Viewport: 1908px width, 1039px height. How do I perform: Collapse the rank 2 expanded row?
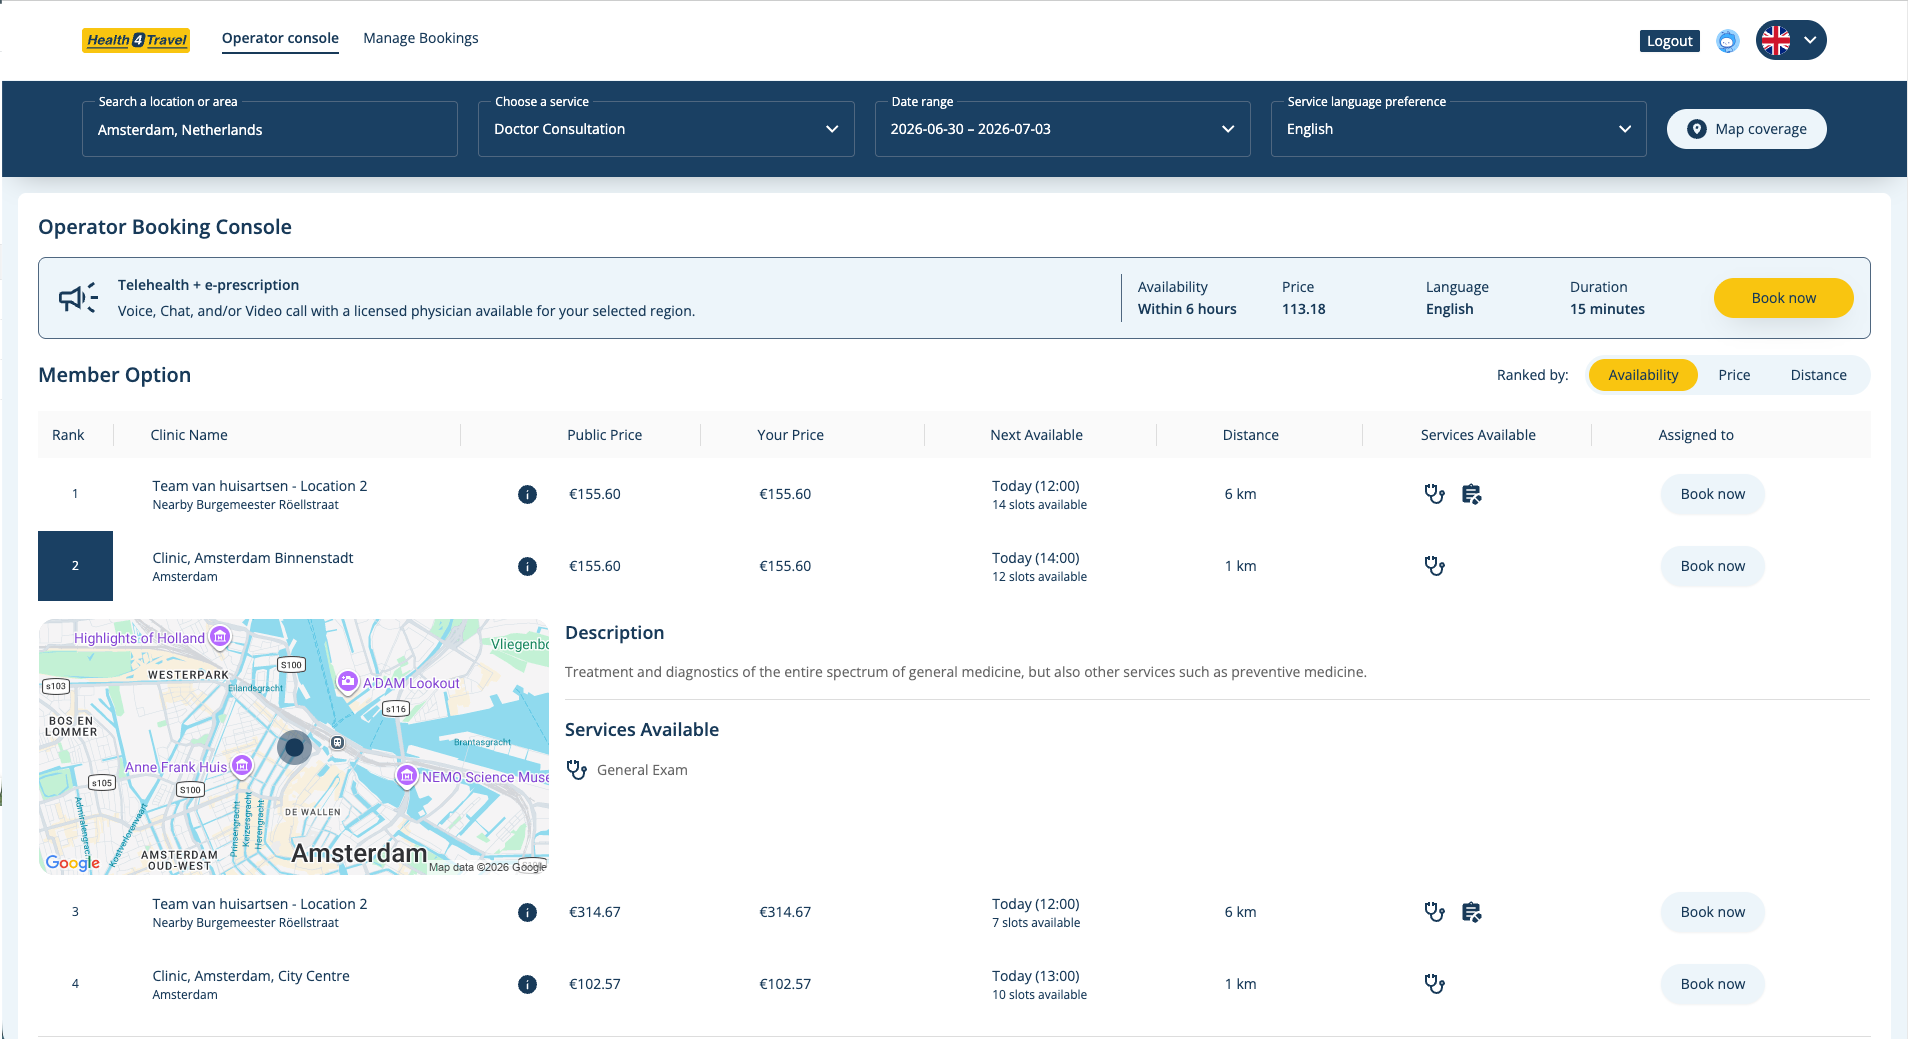75,566
